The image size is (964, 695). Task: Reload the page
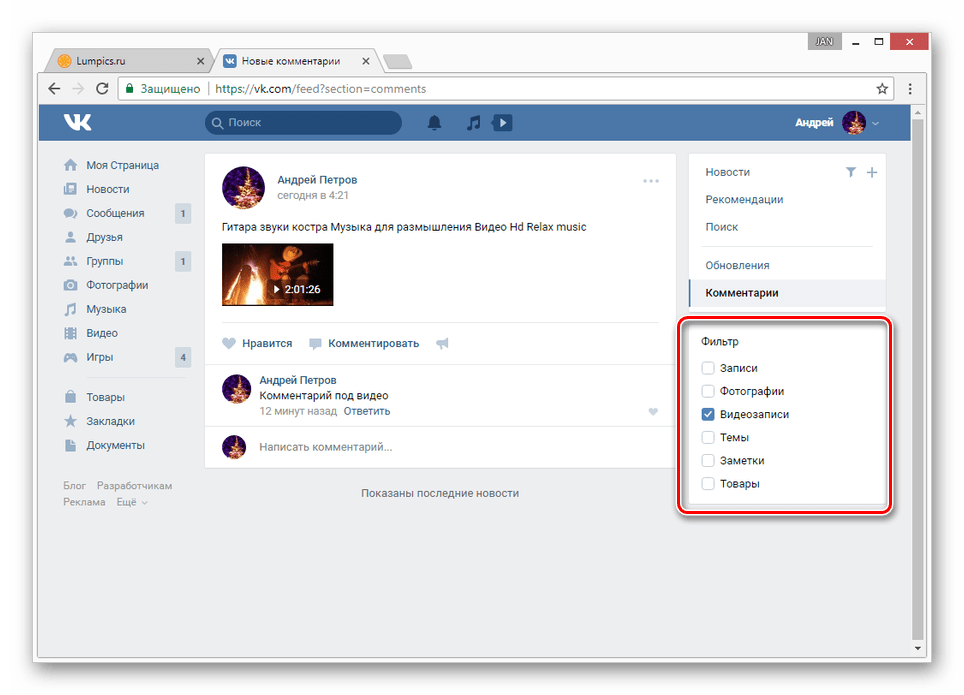tap(102, 89)
